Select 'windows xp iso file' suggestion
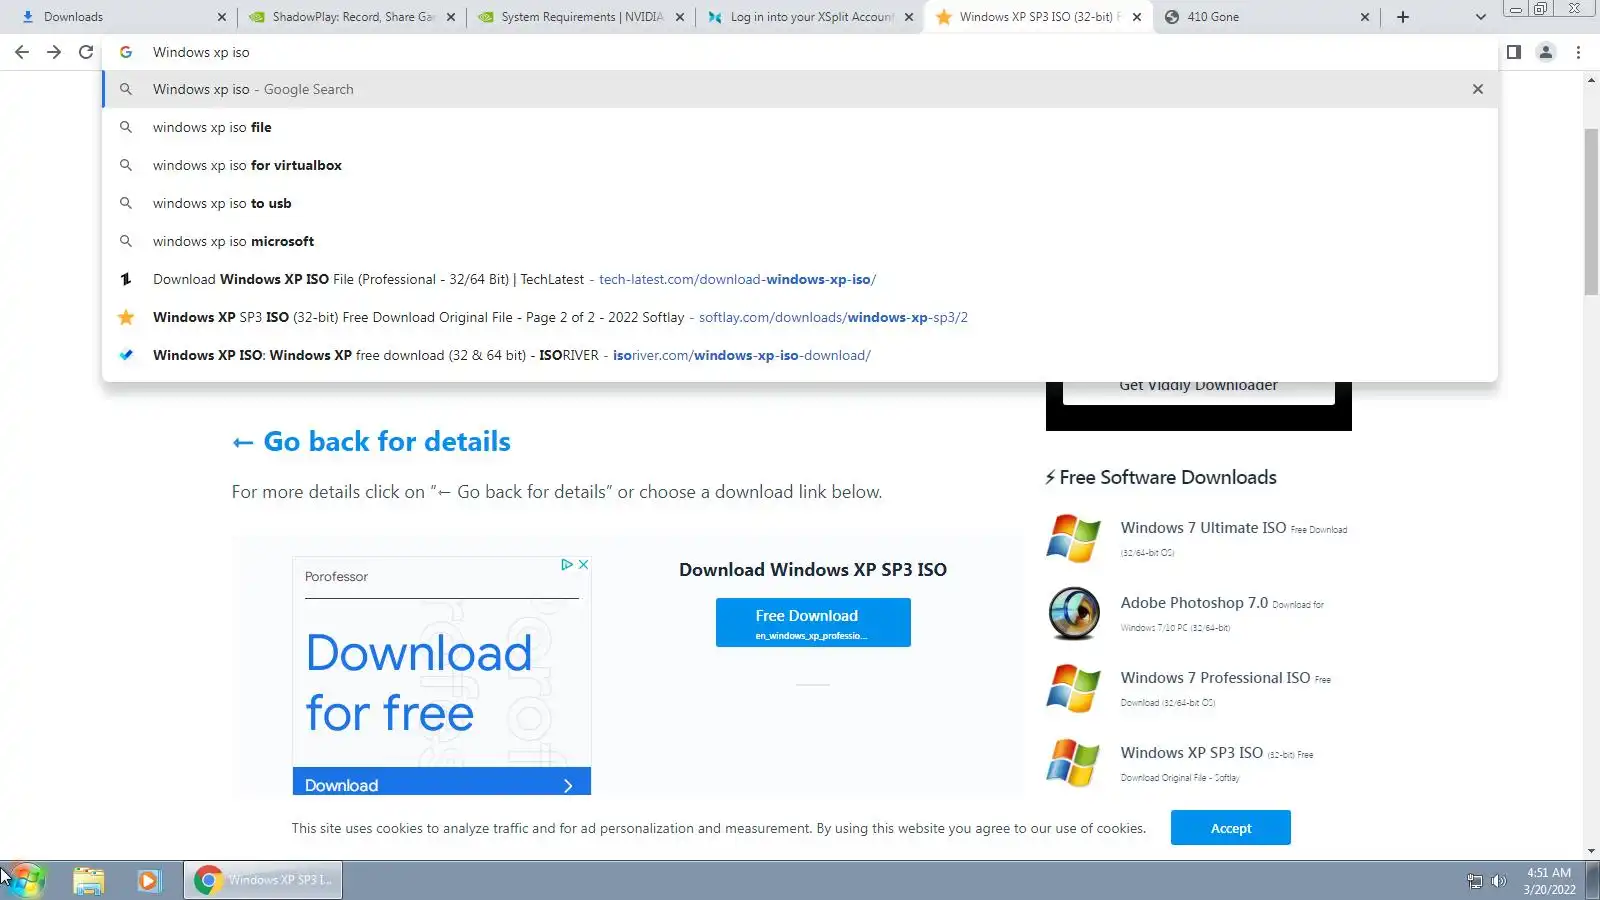 tap(800, 127)
